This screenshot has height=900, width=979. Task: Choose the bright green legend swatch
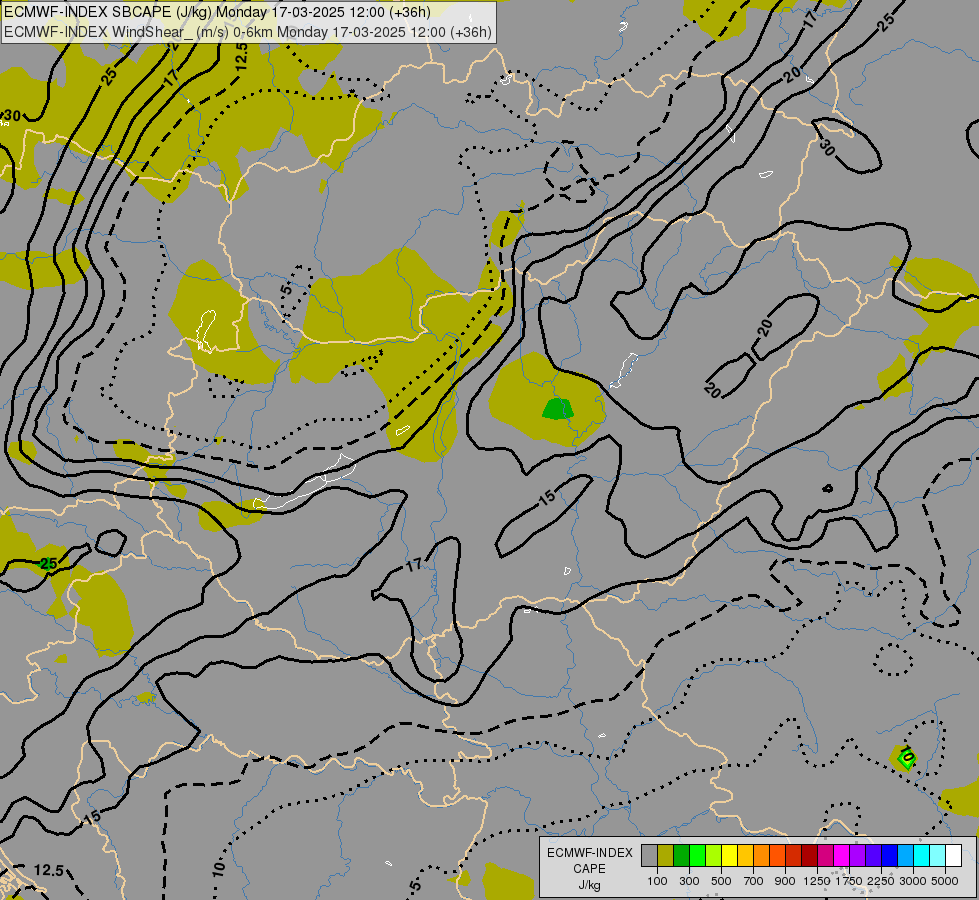[697, 855]
